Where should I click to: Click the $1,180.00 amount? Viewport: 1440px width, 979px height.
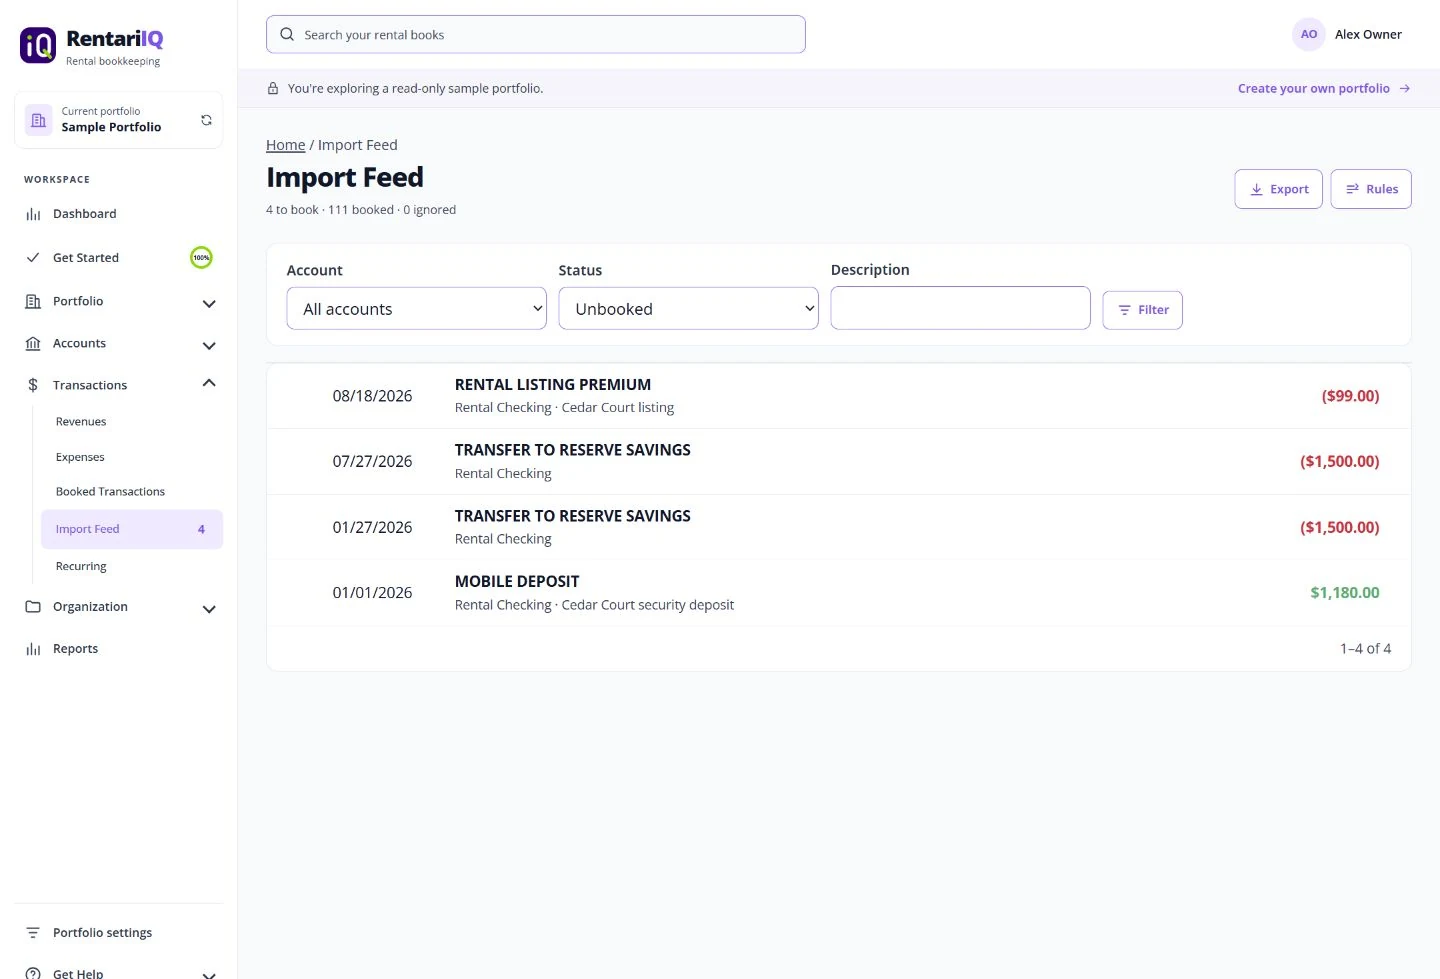click(1345, 593)
